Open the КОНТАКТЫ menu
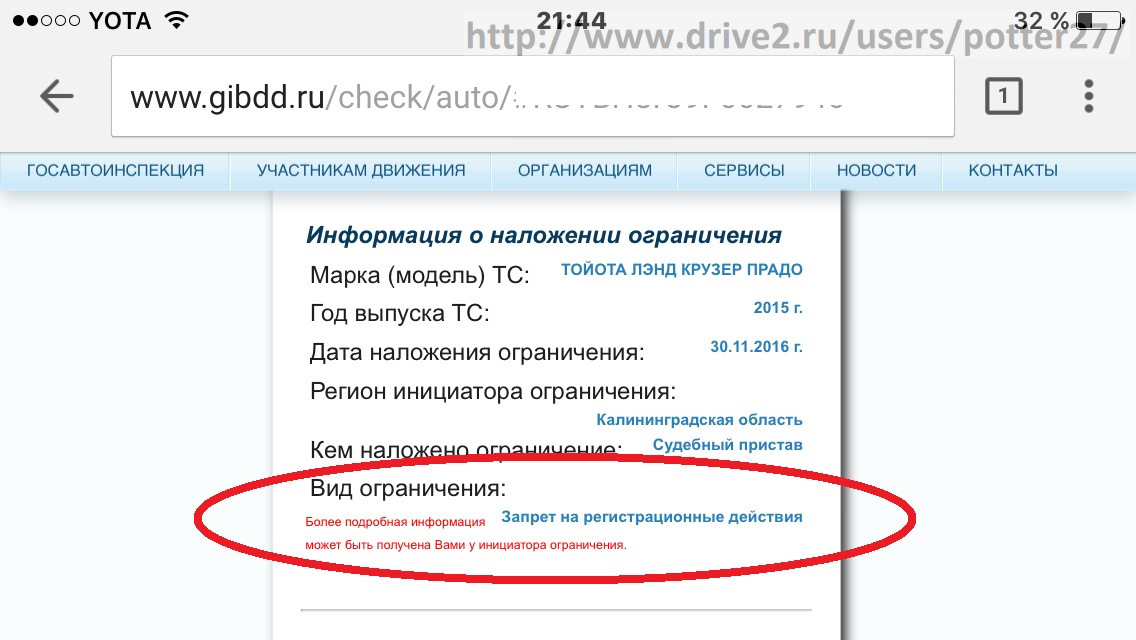The width and height of the screenshot is (1136, 640). tap(1013, 171)
